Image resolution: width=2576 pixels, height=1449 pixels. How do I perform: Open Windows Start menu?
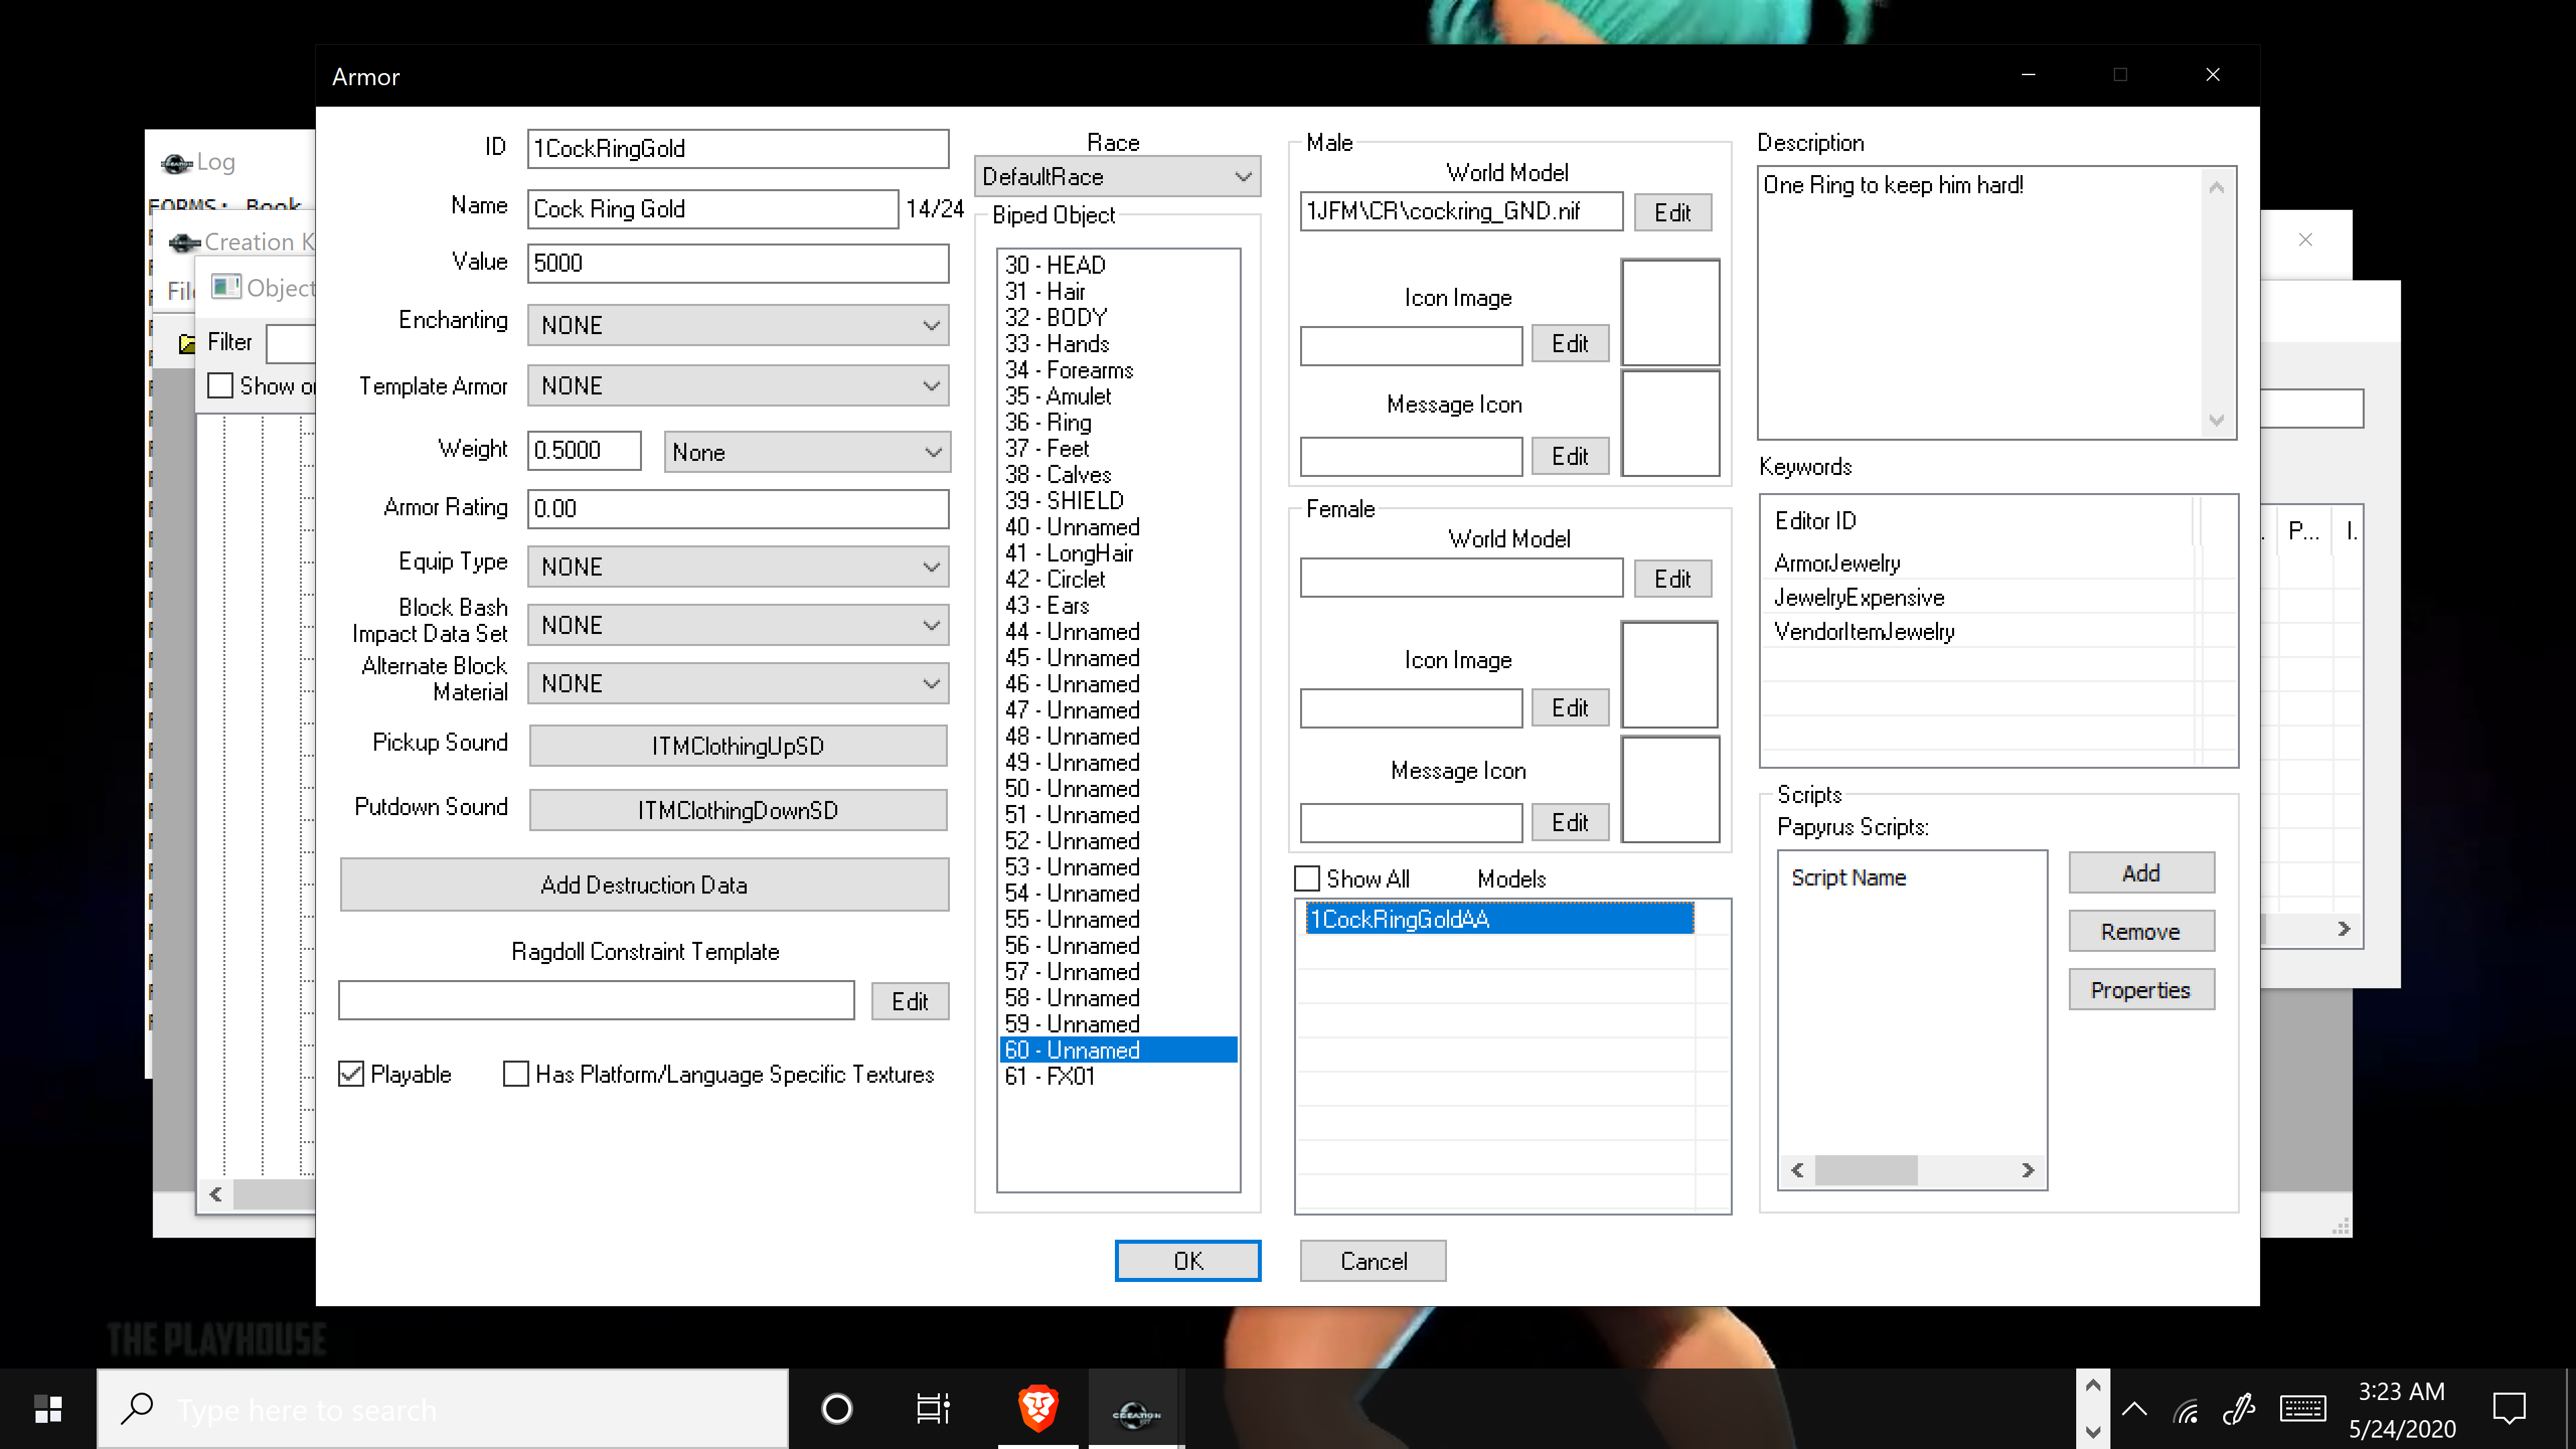click(x=48, y=1409)
